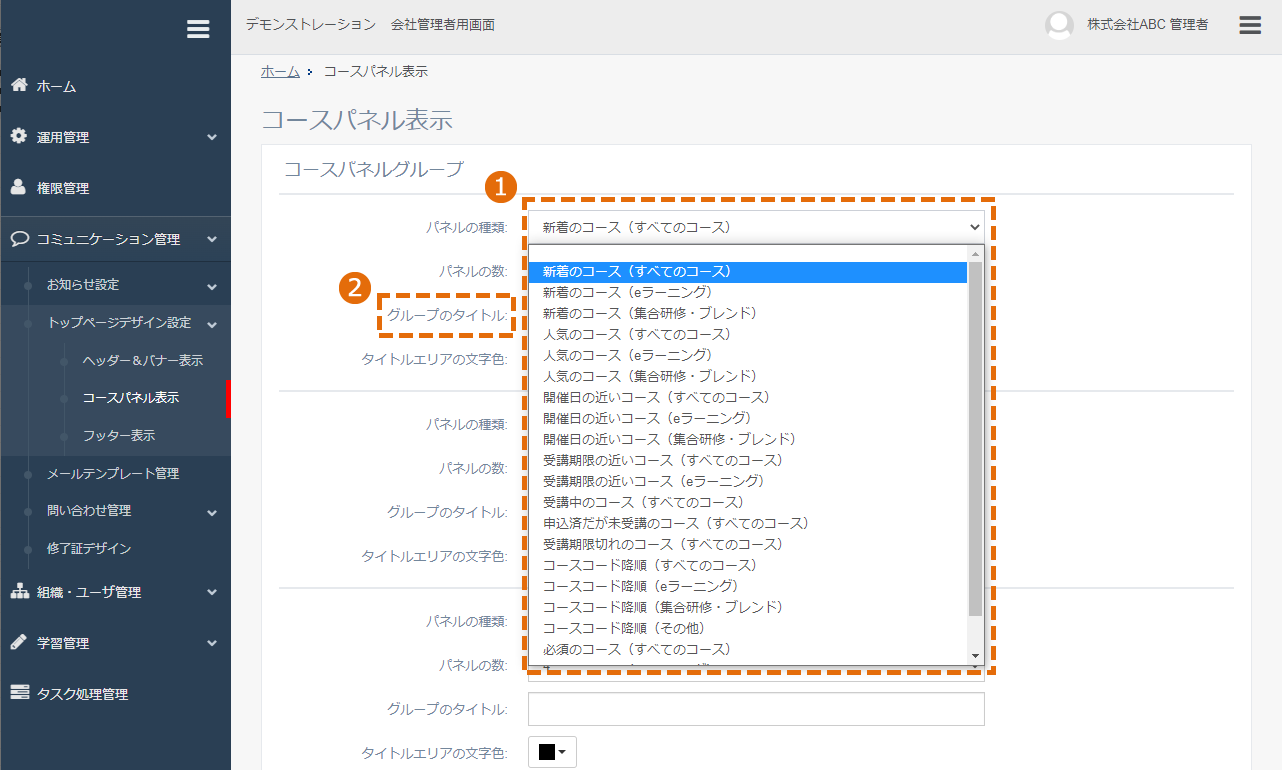Choose 受講中のコース（すべてのコース） option
The image size is (1282, 770).
748,502
